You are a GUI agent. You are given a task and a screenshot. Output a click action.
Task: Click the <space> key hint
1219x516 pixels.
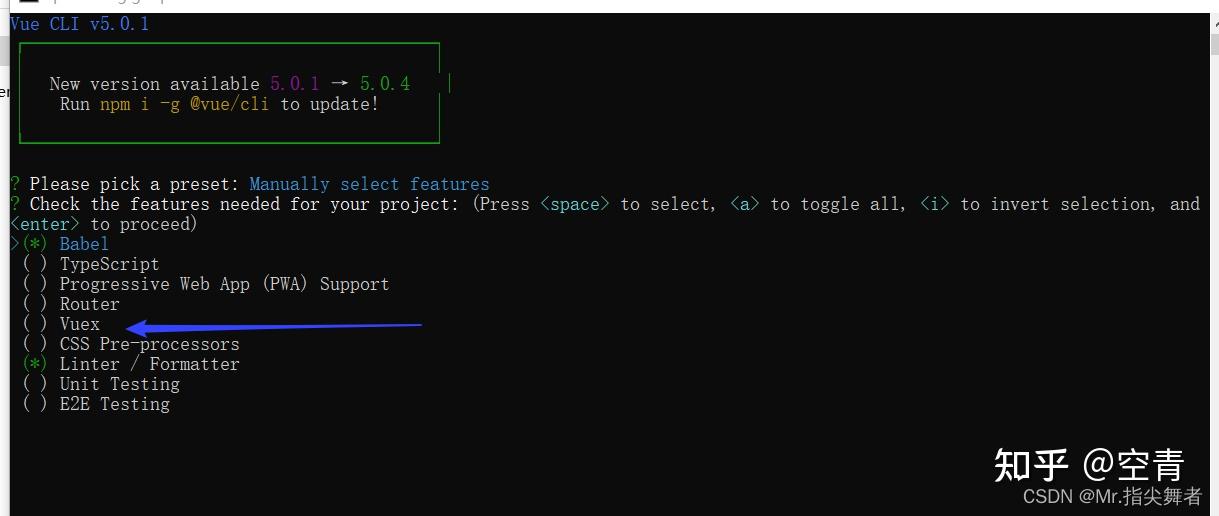pos(575,204)
